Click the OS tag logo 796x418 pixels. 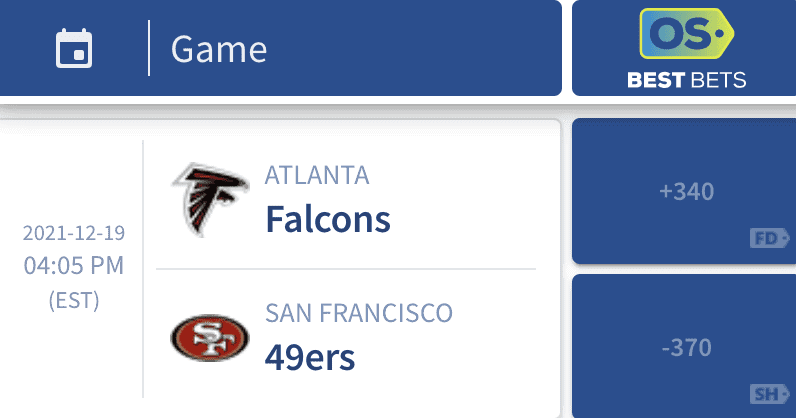click(686, 34)
